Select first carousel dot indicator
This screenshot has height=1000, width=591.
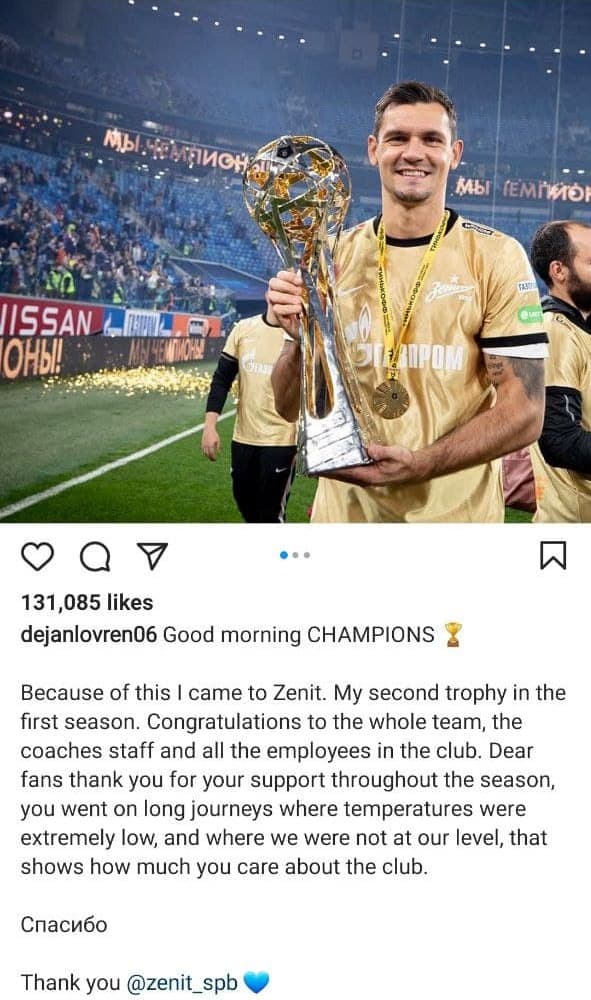coord(284,555)
